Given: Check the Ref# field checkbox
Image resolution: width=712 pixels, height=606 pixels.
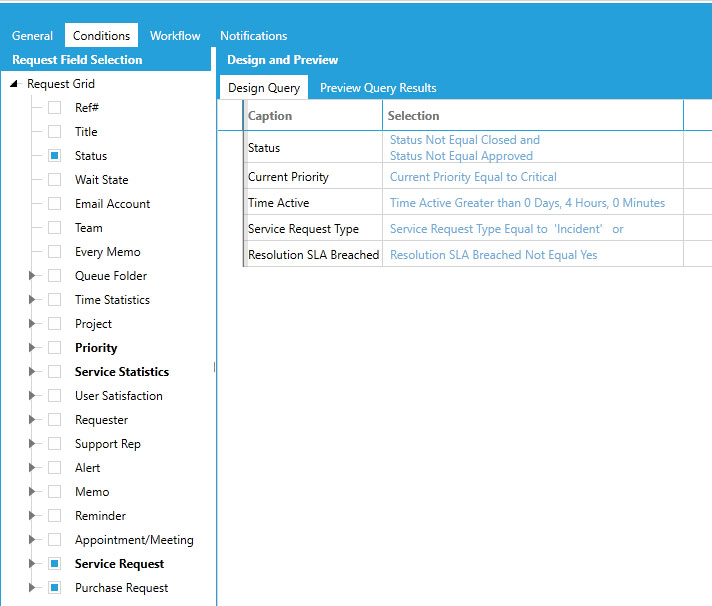Looking at the screenshot, I should pyautogui.click(x=54, y=108).
